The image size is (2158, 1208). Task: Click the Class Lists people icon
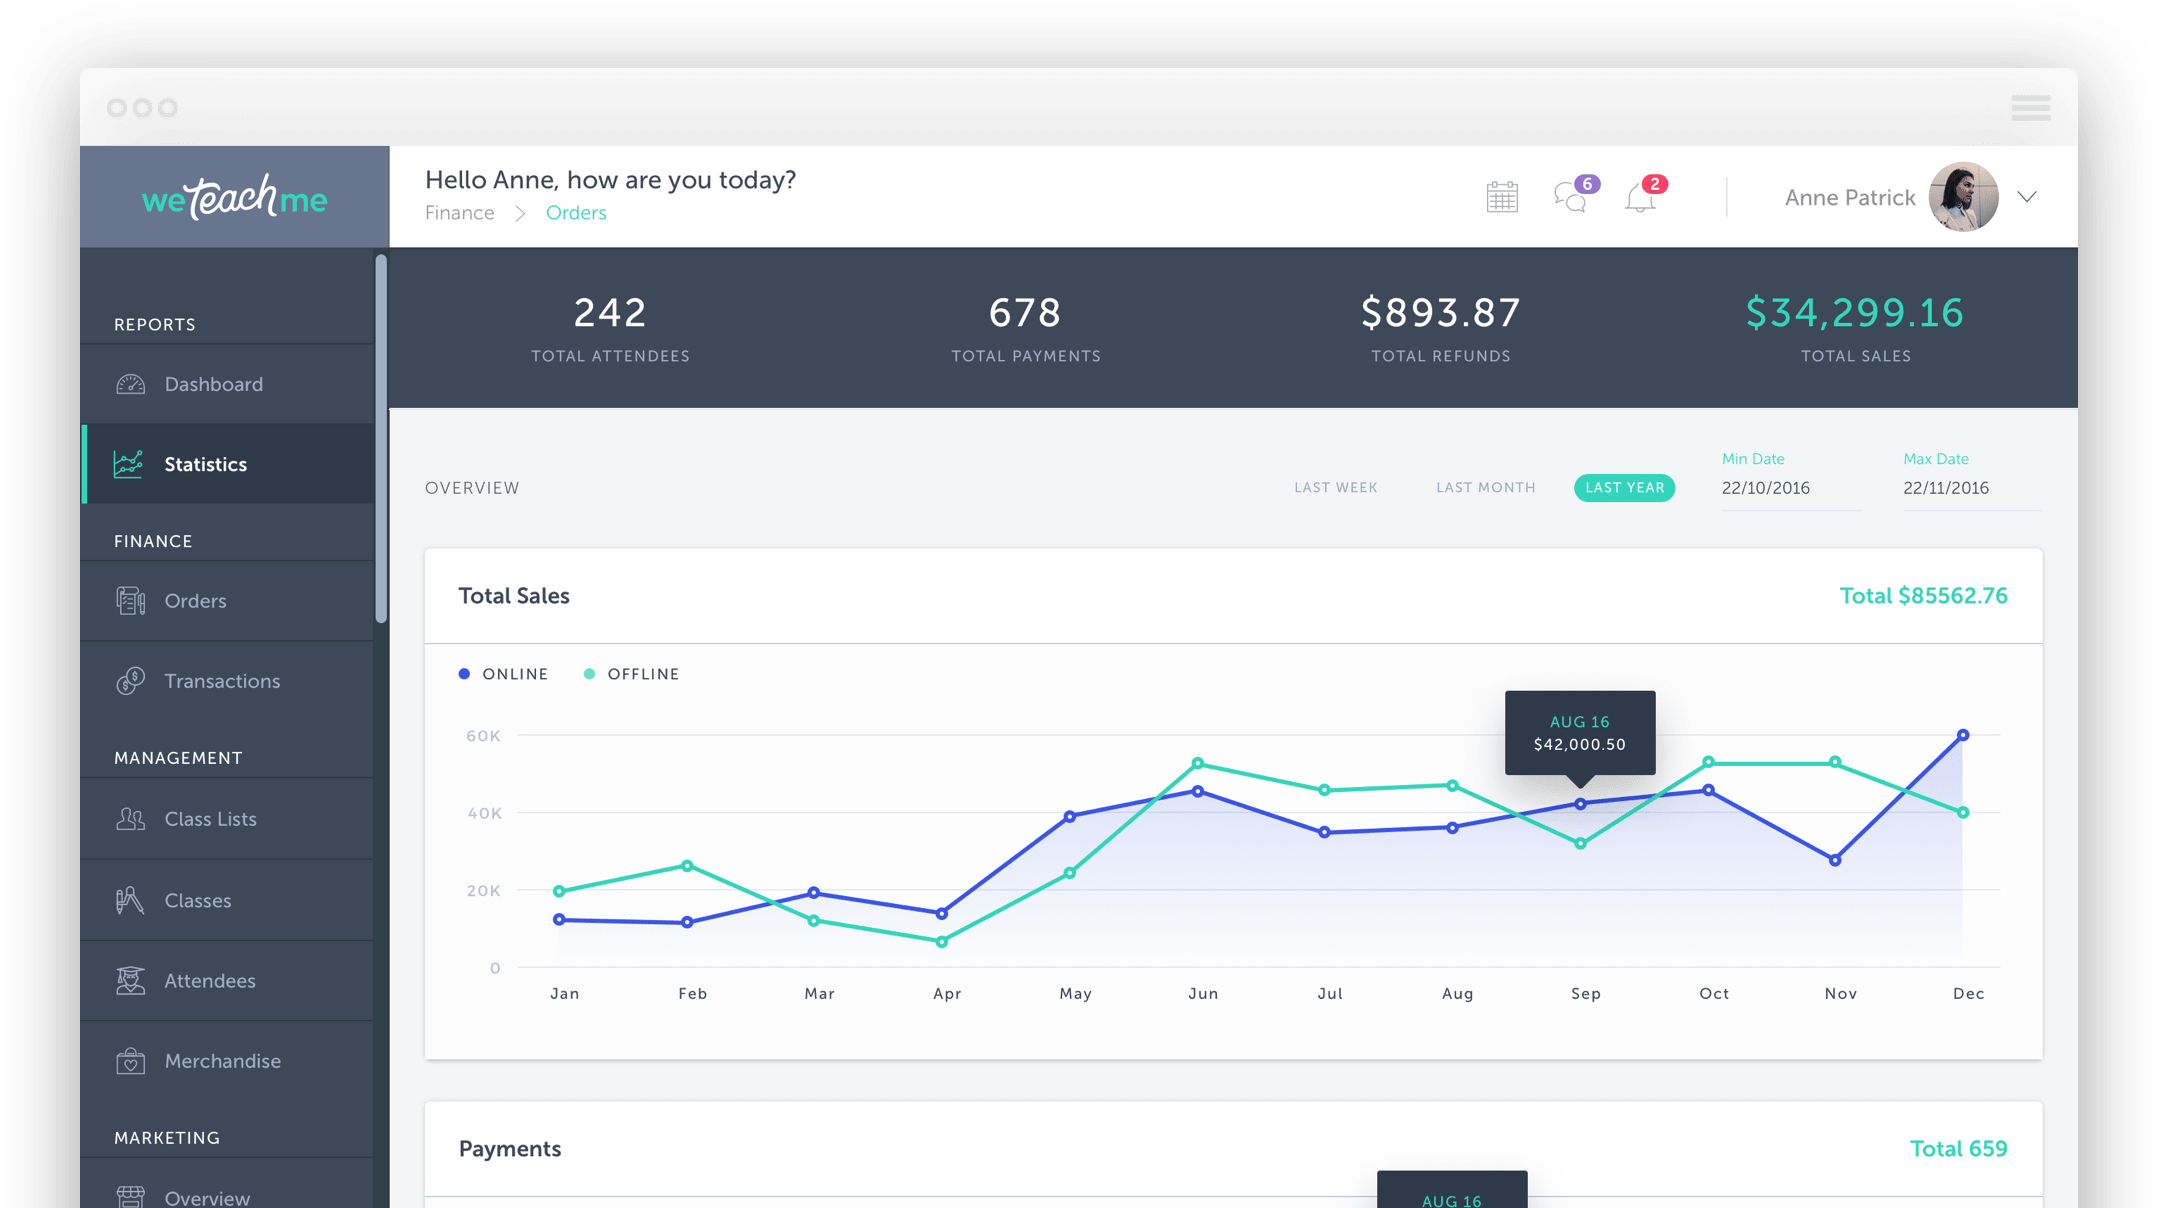[x=130, y=819]
